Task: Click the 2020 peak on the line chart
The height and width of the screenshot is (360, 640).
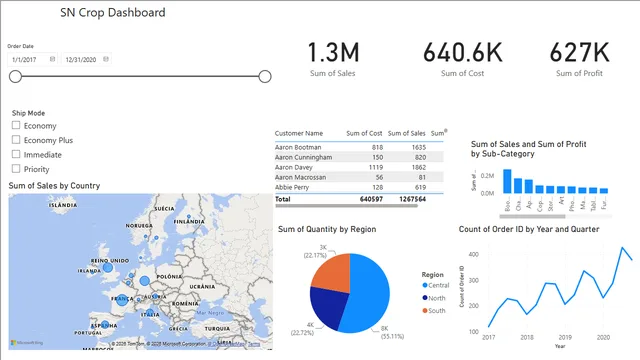Action: click(622, 247)
